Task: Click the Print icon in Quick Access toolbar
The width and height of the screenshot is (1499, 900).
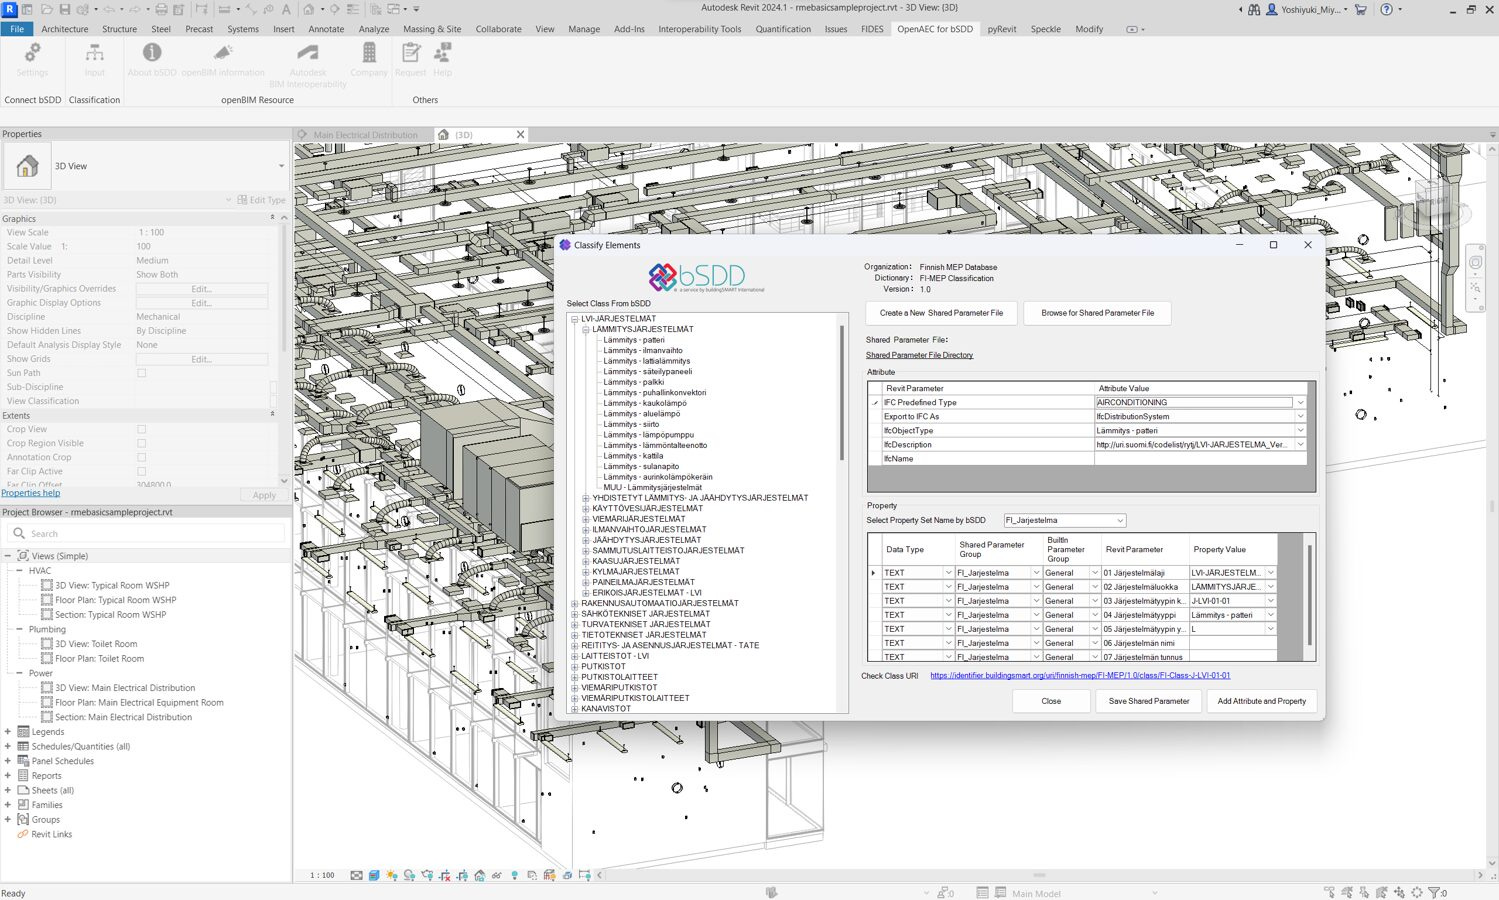Action: pyautogui.click(x=161, y=9)
